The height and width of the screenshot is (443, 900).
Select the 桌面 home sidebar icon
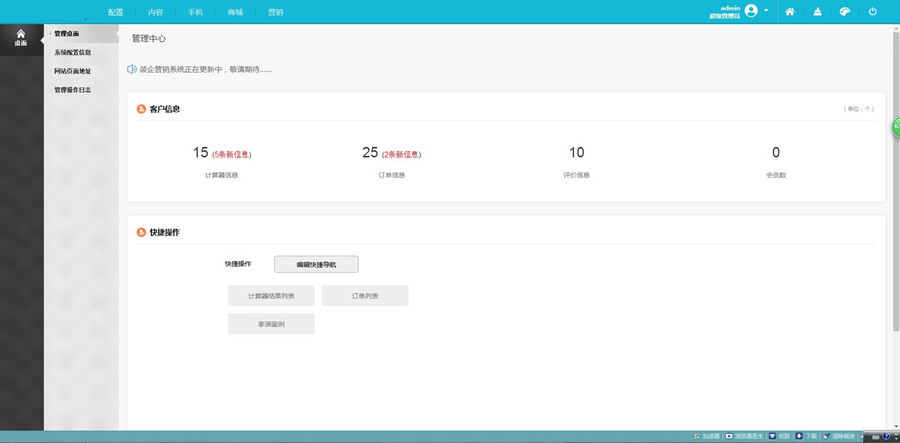(21, 38)
